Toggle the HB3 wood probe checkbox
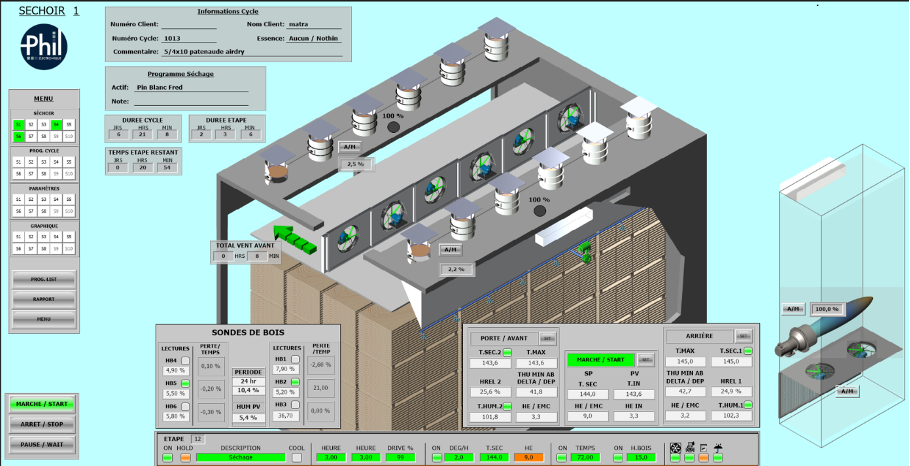The width and height of the screenshot is (910, 466). (295, 404)
